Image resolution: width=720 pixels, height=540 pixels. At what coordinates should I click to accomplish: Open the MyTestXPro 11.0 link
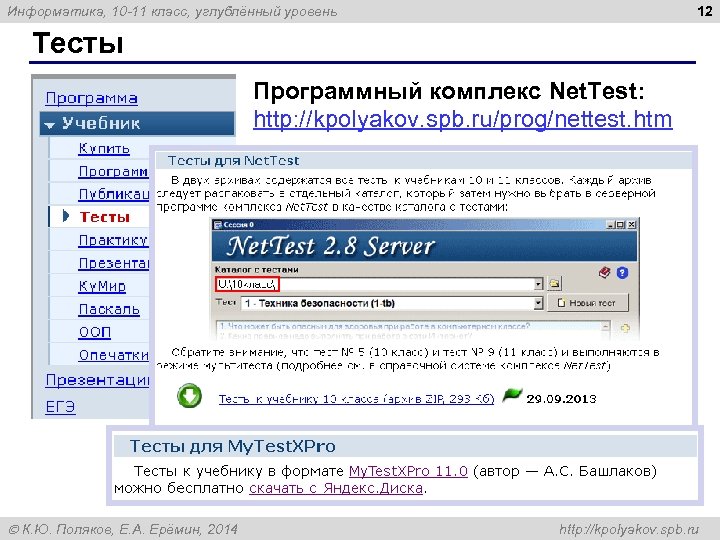pos(408,471)
